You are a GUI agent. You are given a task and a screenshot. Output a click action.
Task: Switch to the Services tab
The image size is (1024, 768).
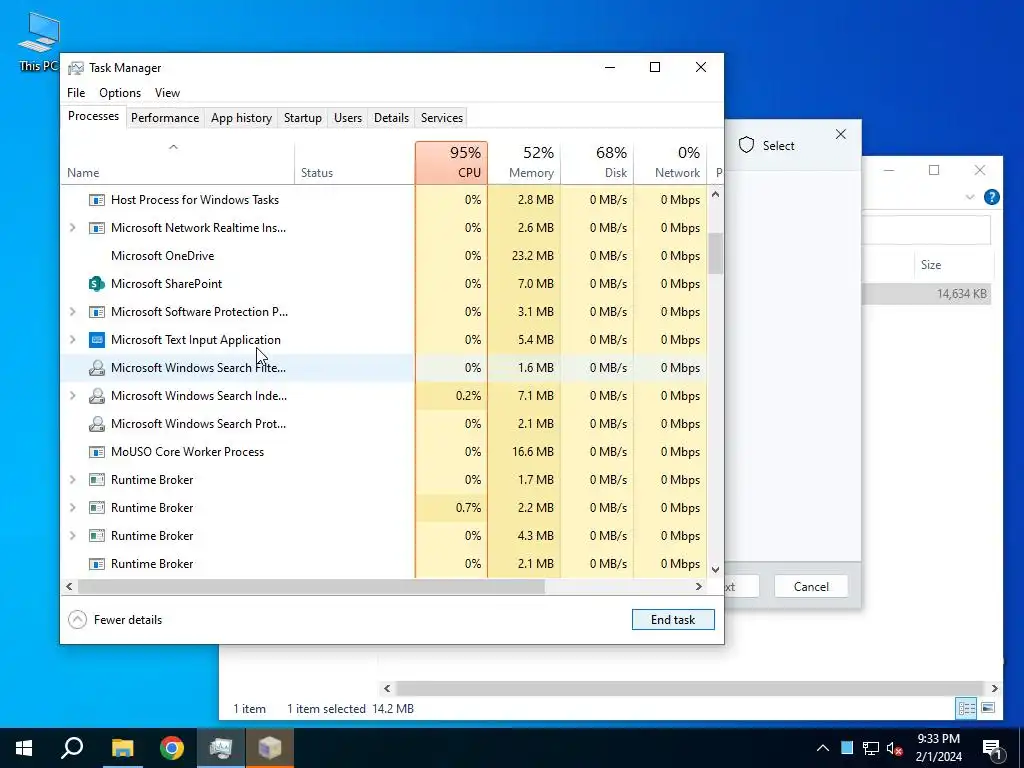point(441,118)
